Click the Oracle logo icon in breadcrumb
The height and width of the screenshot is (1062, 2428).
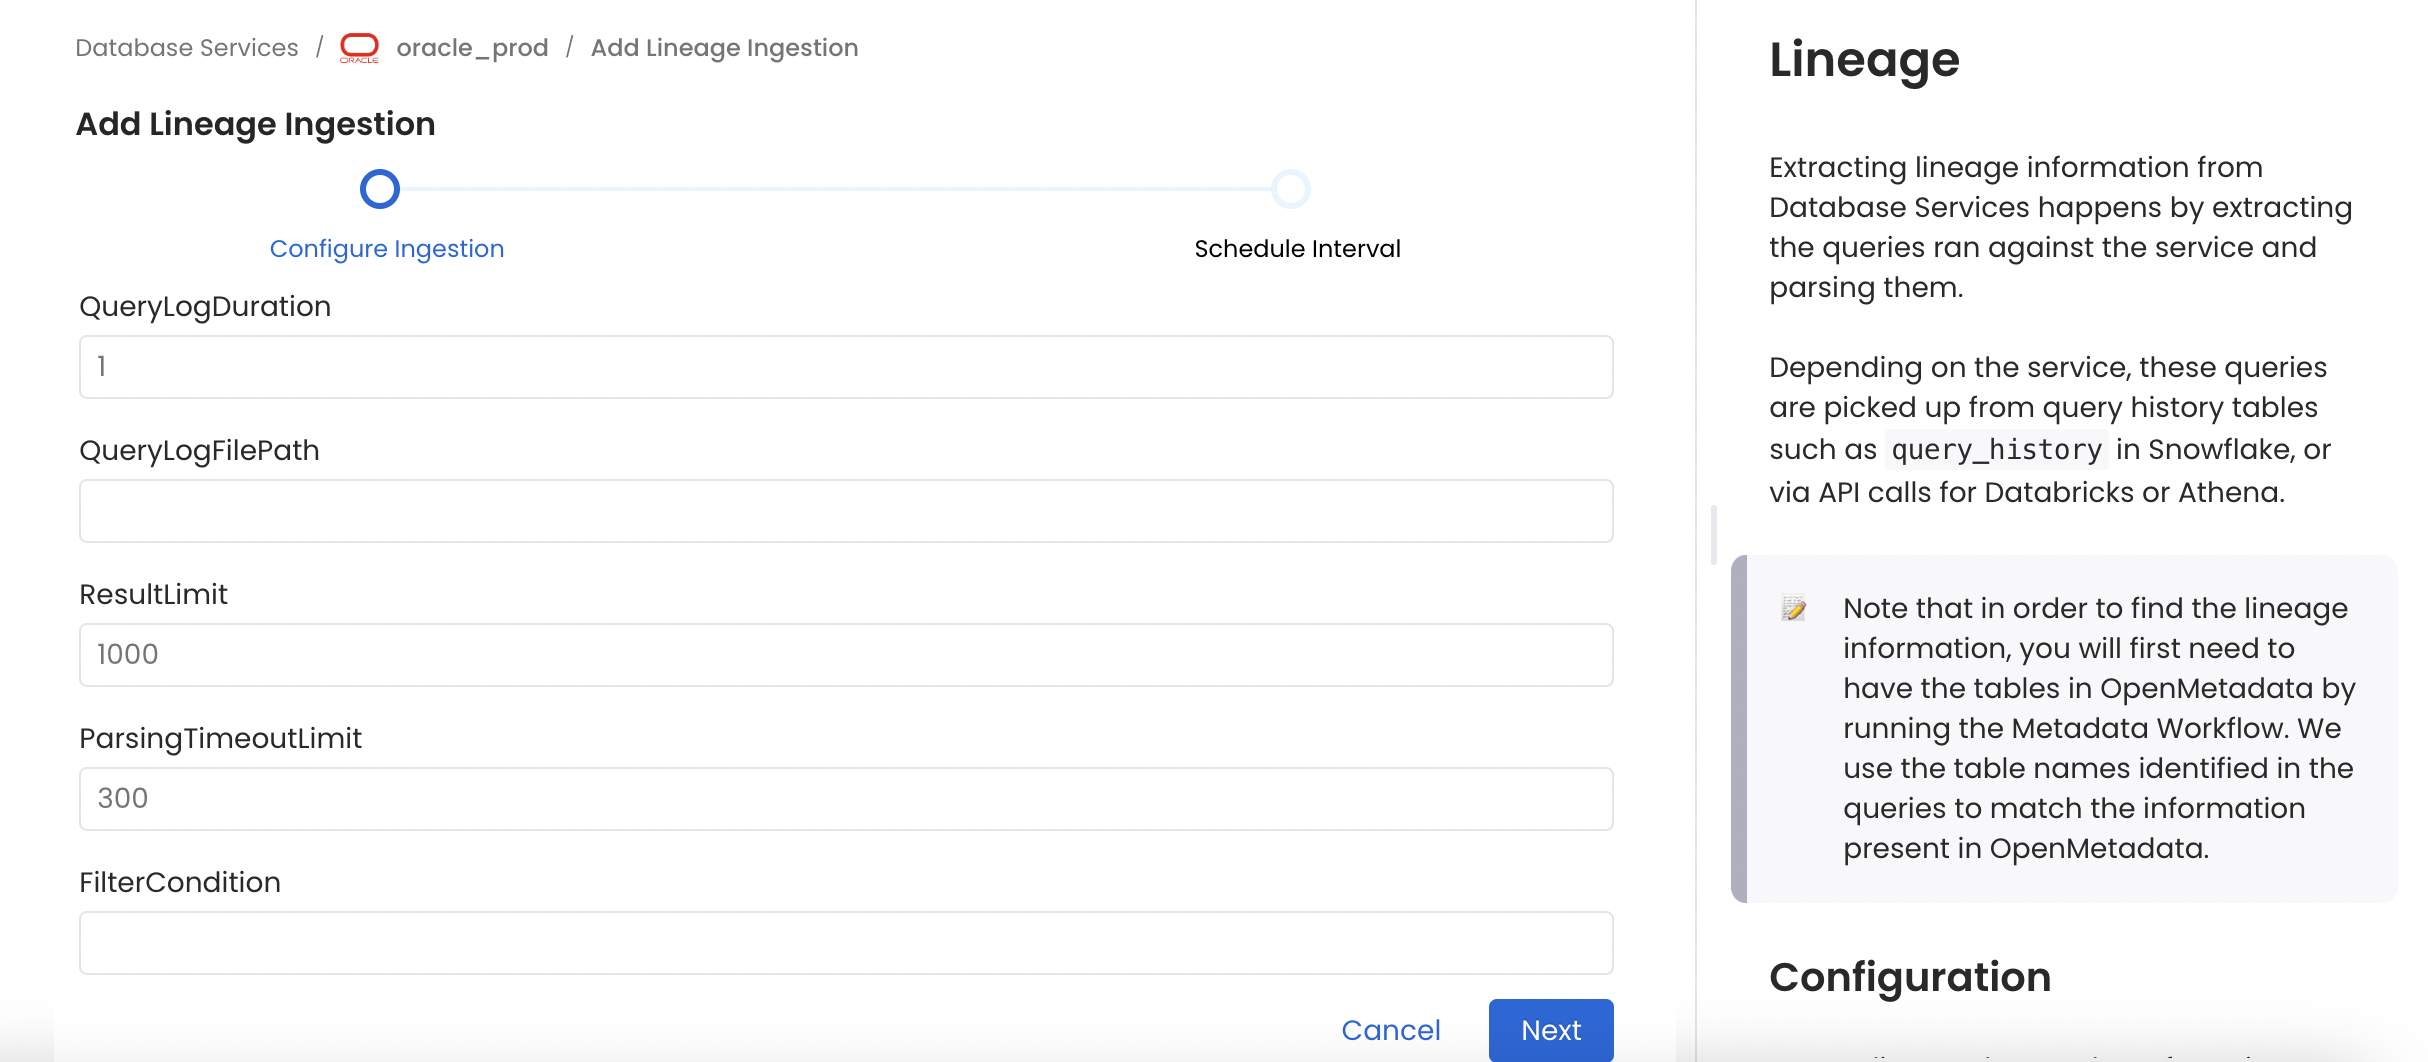point(360,47)
